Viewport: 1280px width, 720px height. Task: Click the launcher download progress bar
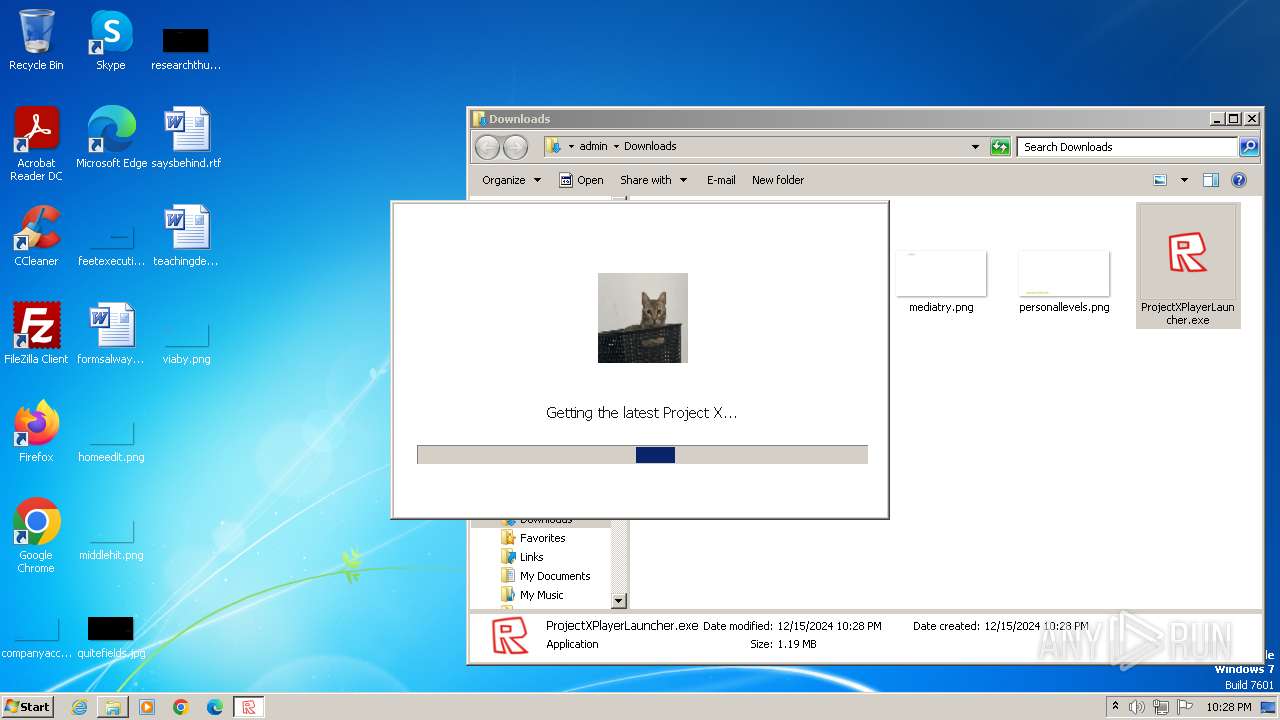click(x=642, y=455)
